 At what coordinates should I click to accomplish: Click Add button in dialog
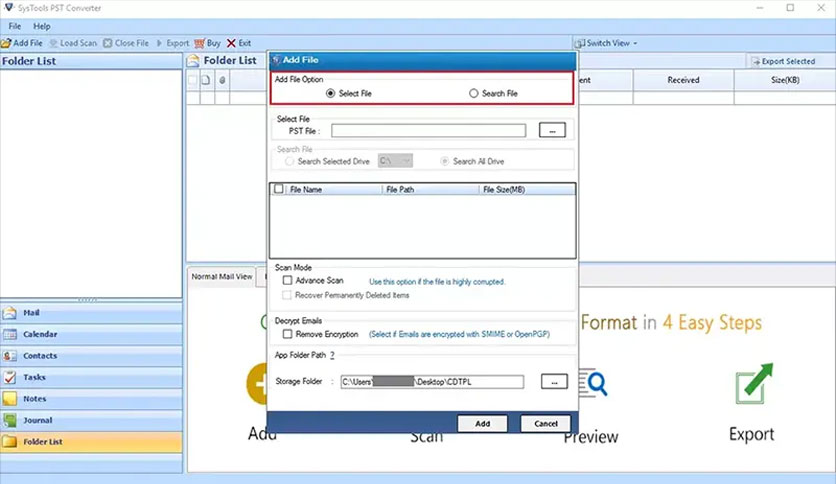tap(483, 424)
